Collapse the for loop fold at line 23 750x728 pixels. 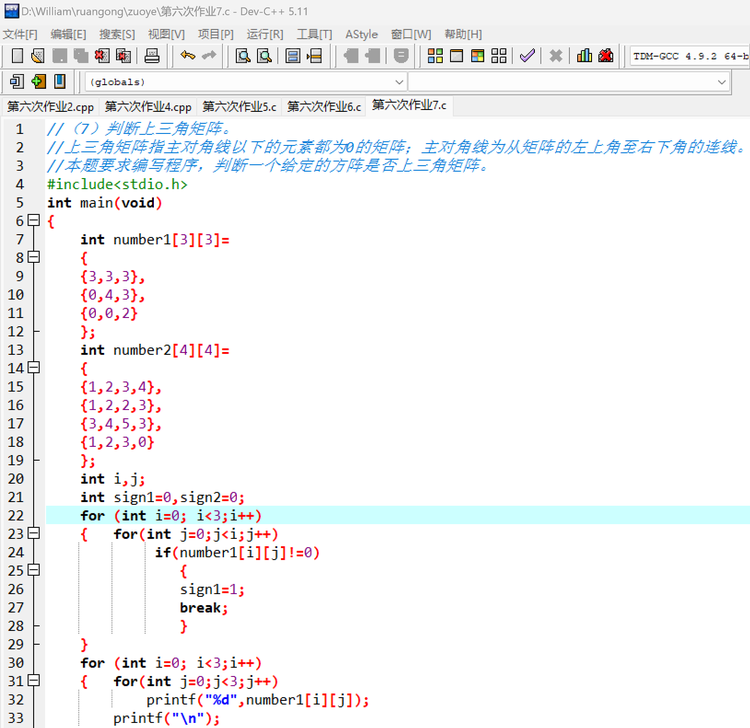[x=33, y=533]
